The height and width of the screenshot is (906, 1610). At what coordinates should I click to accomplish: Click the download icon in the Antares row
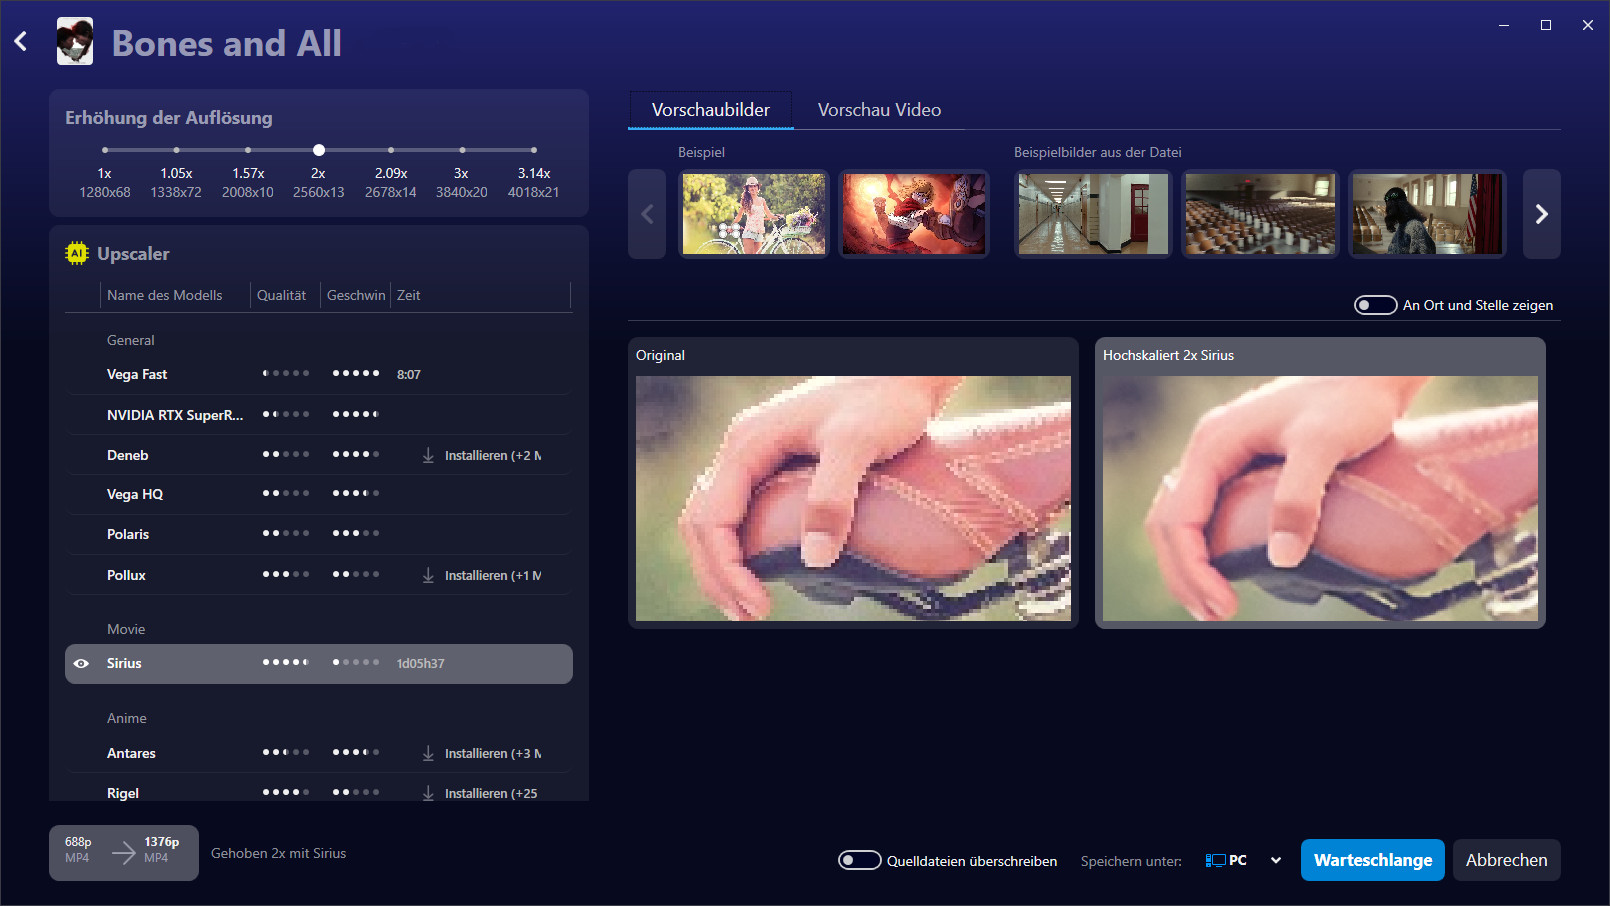[x=428, y=753]
